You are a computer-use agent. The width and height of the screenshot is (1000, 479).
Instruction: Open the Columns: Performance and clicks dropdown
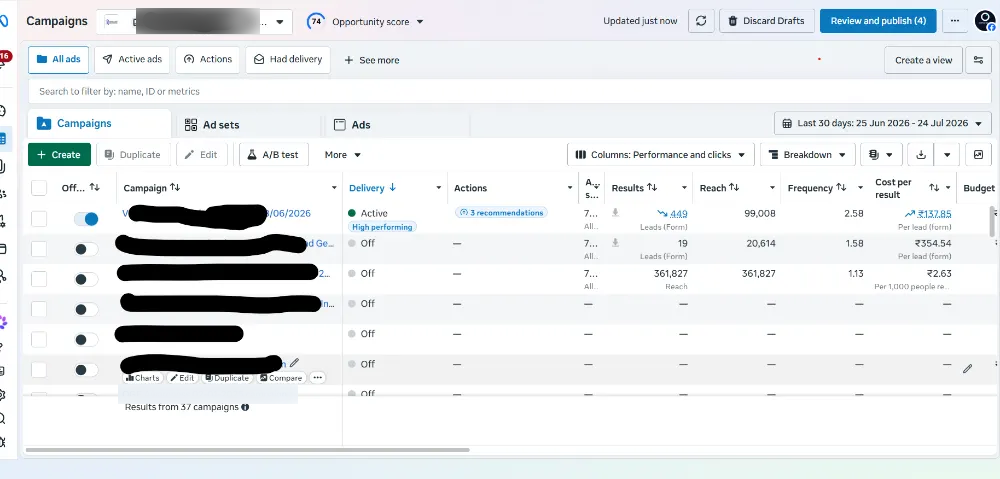coord(661,154)
